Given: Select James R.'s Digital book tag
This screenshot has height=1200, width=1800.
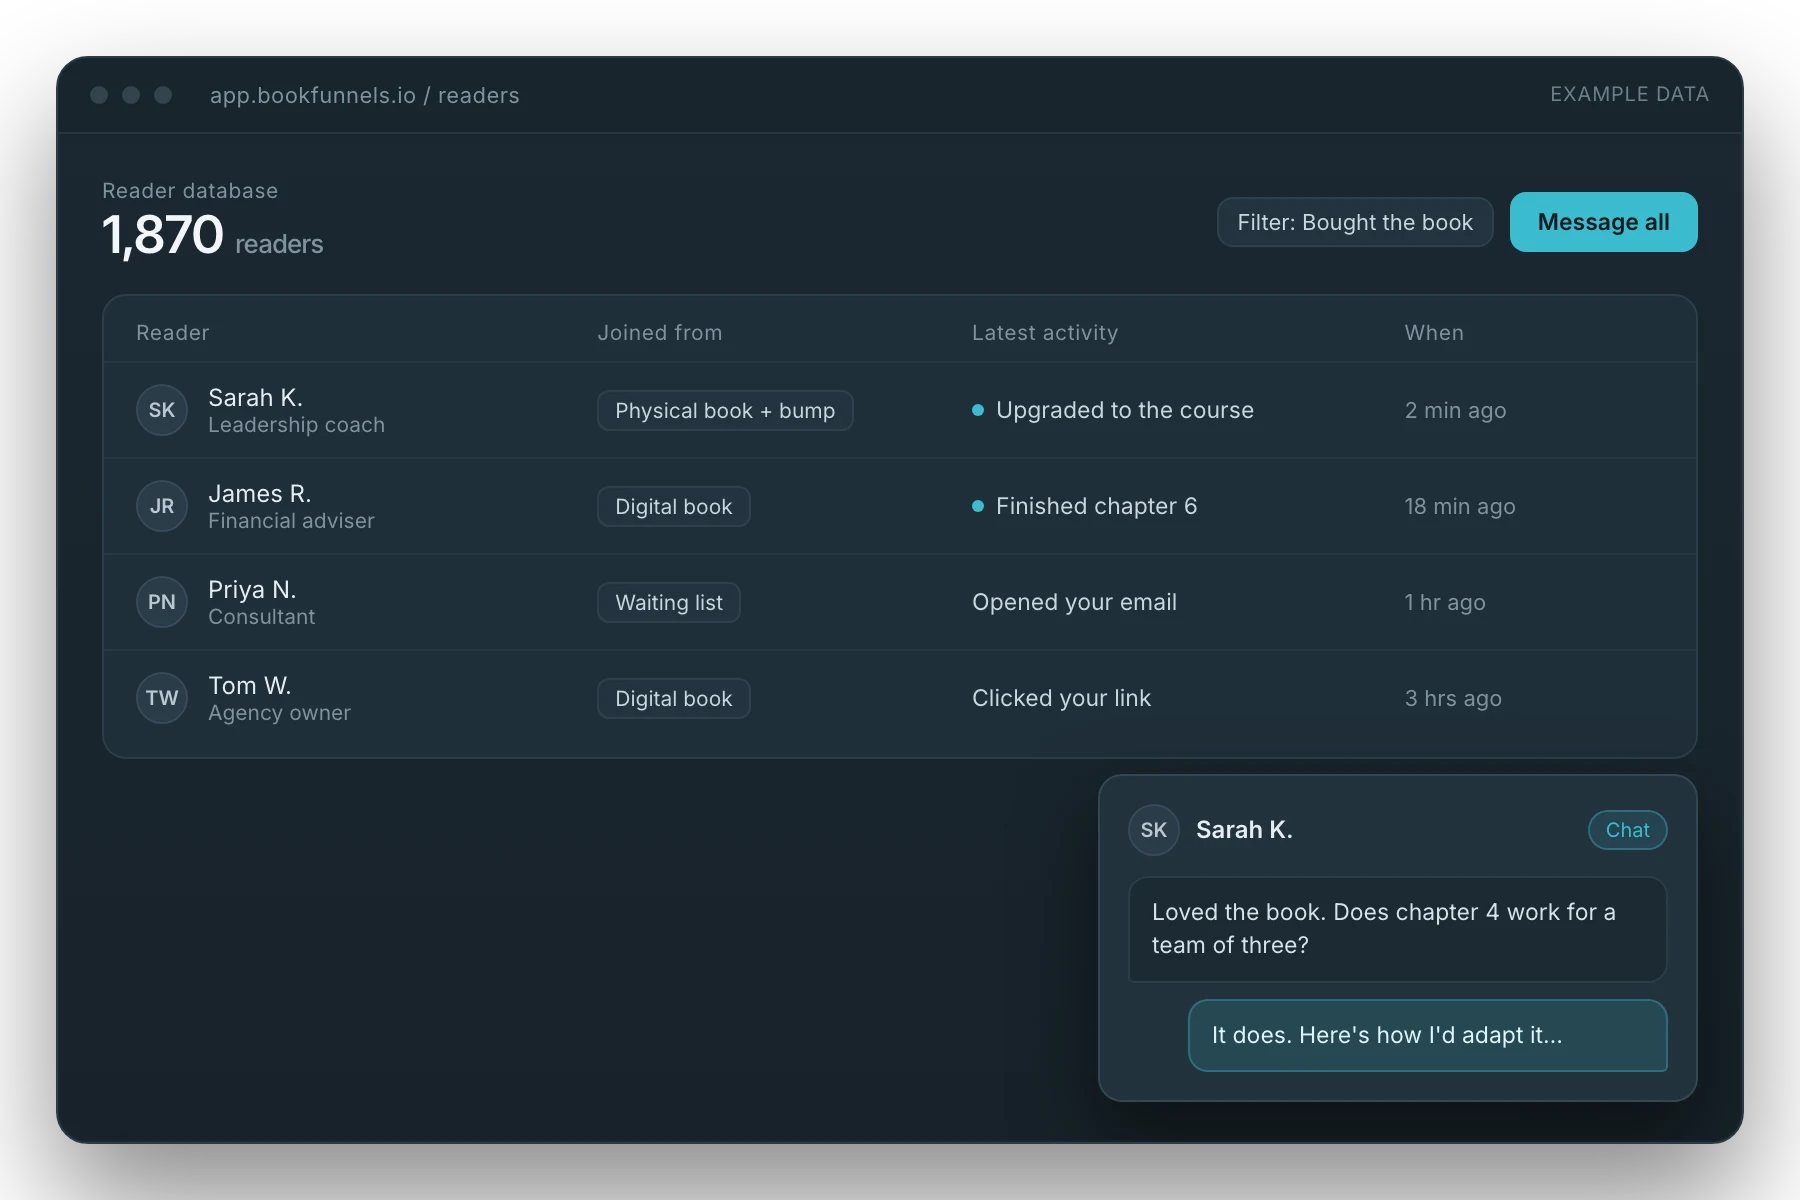Looking at the screenshot, I should click(673, 507).
